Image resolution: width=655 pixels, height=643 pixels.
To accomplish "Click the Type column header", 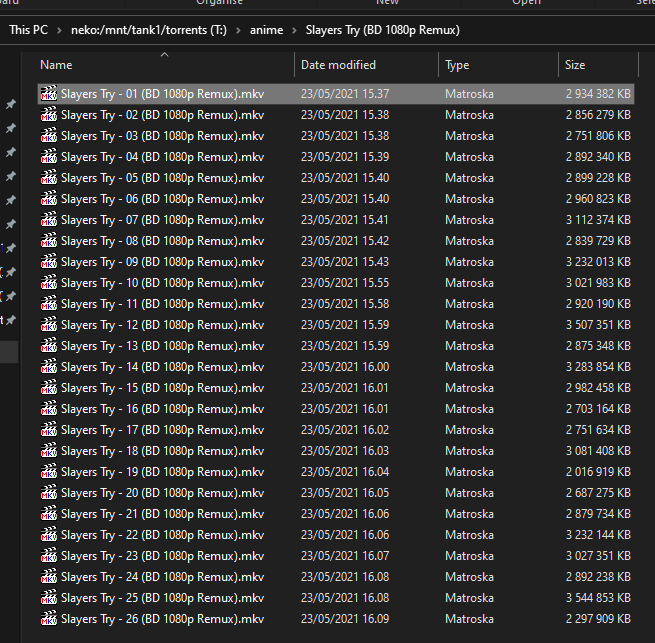I will click(457, 65).
